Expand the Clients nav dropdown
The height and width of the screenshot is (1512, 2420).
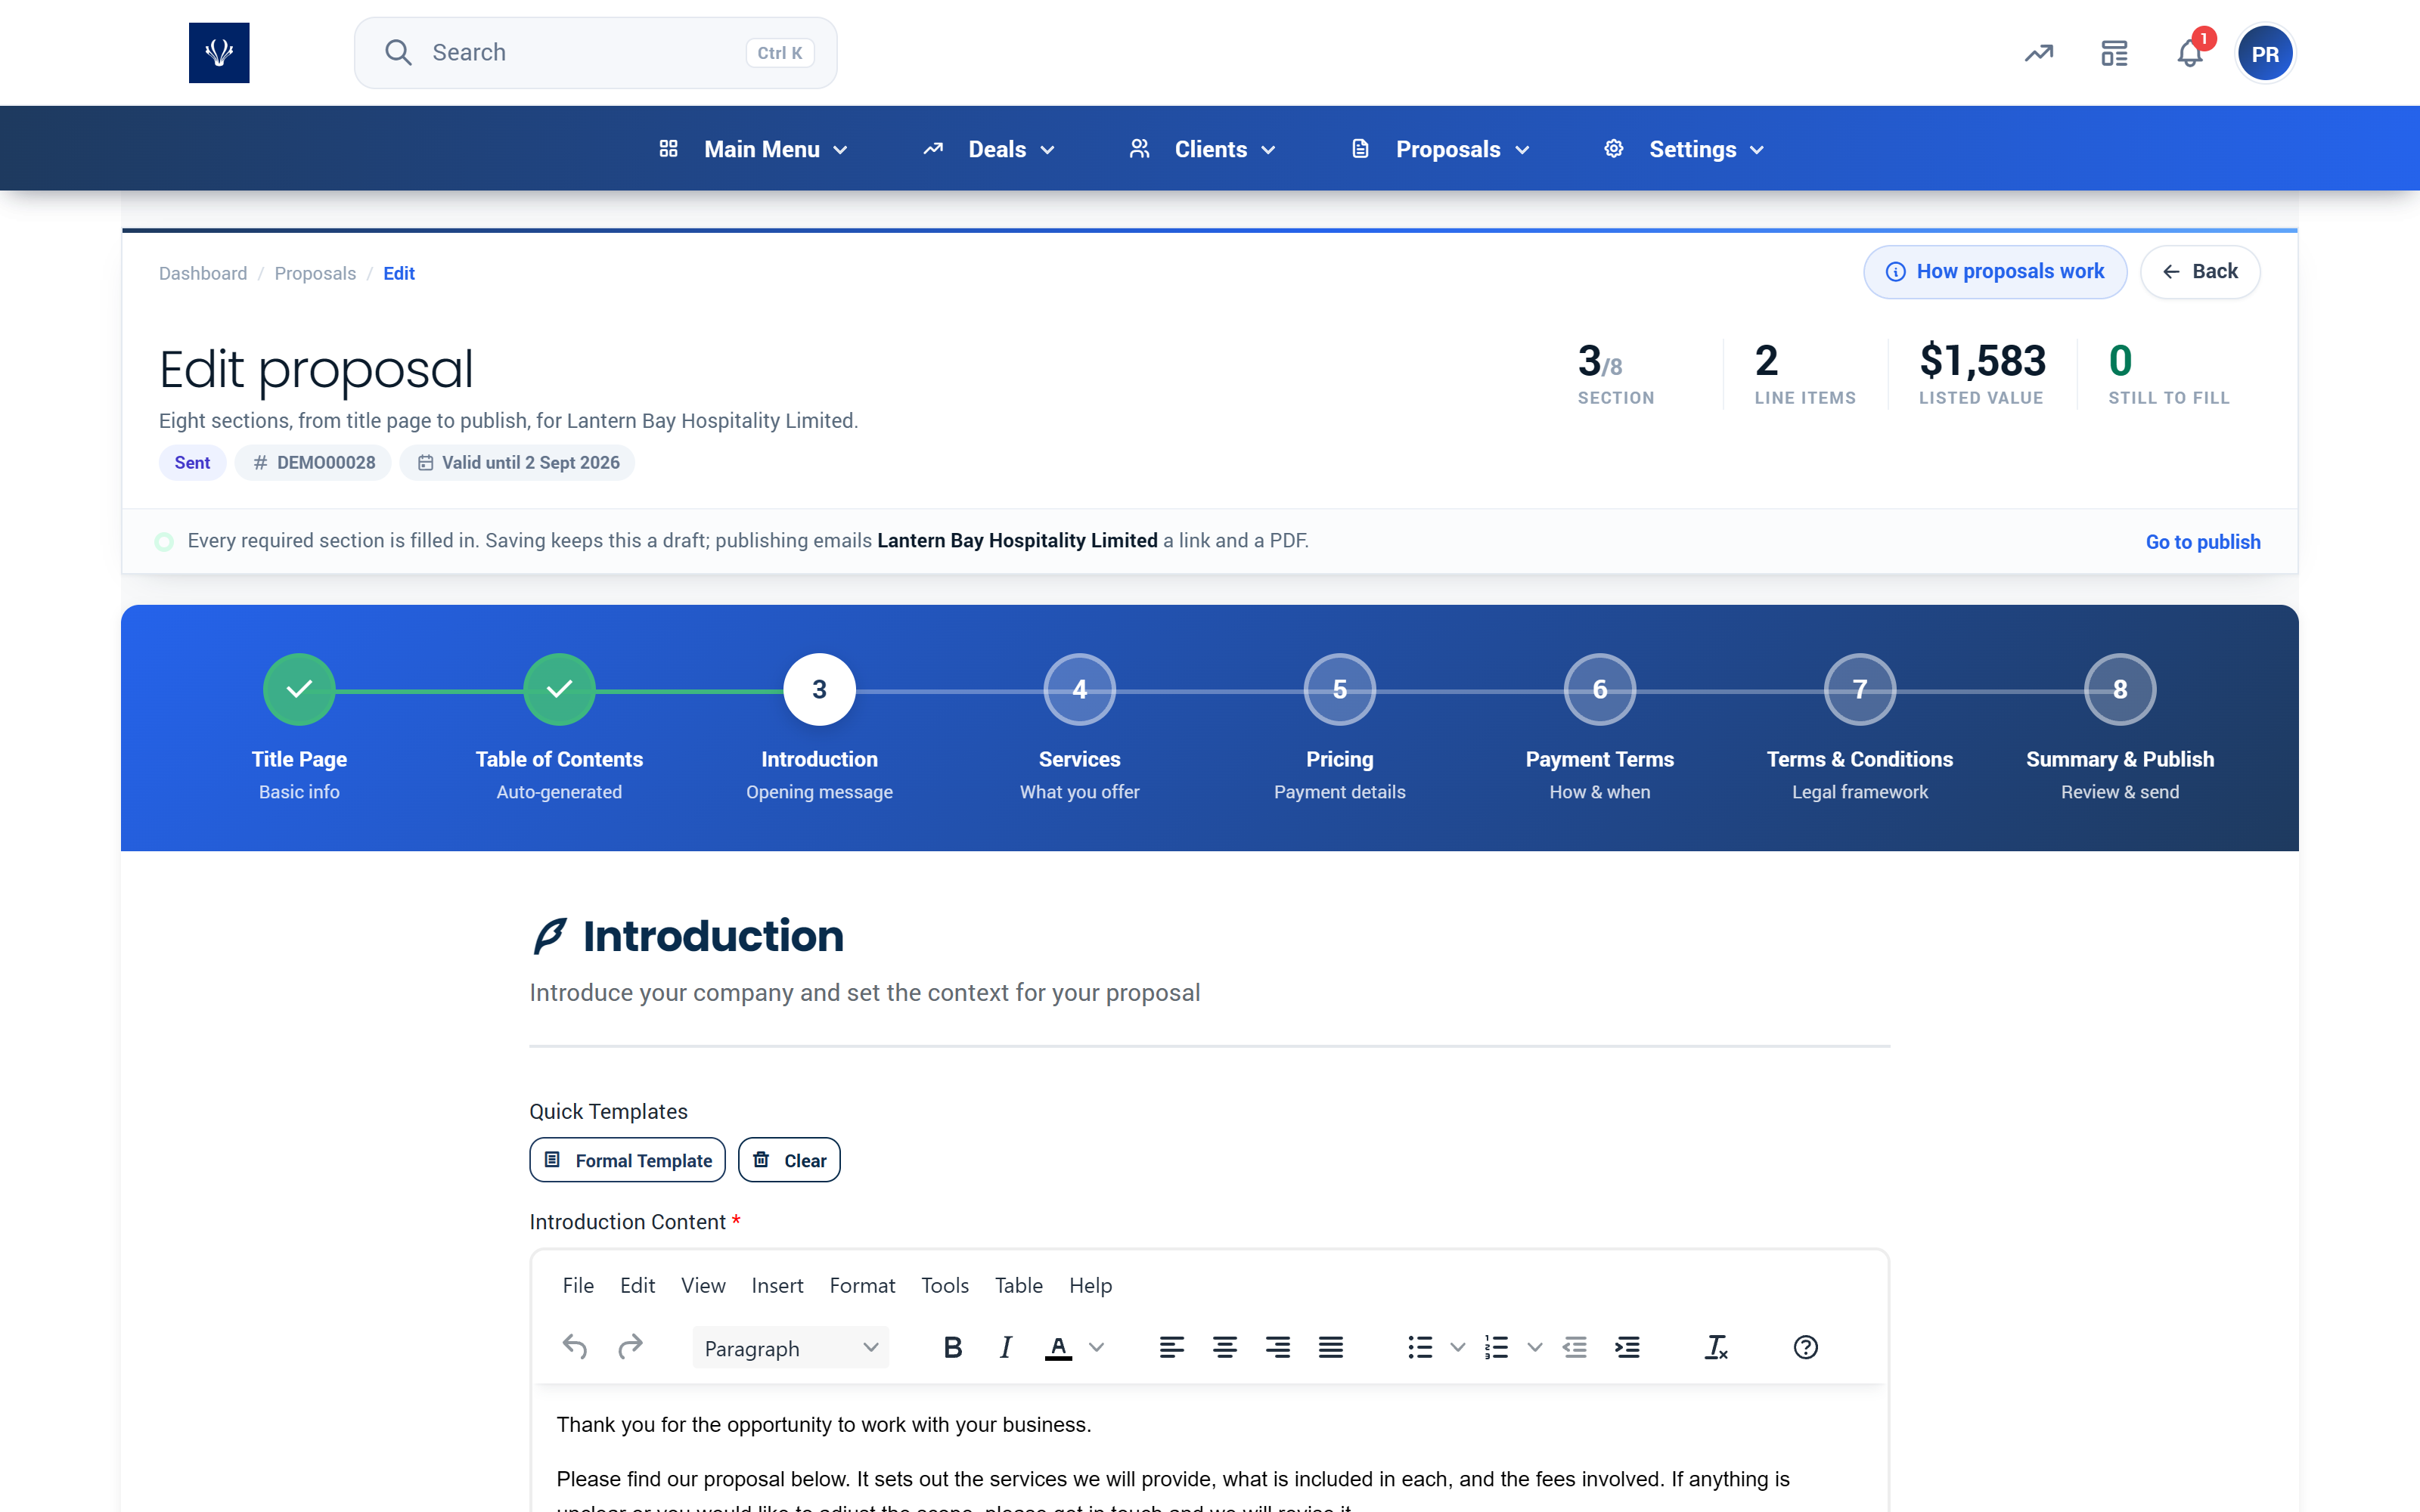pos(1203,149)
